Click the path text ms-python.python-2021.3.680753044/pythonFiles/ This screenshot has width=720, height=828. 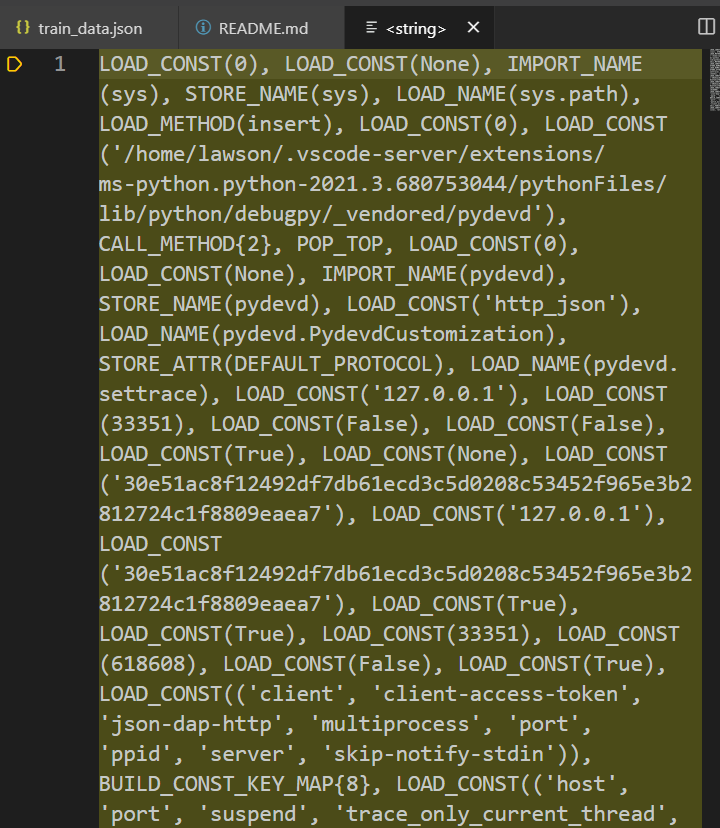click(382, 185)
